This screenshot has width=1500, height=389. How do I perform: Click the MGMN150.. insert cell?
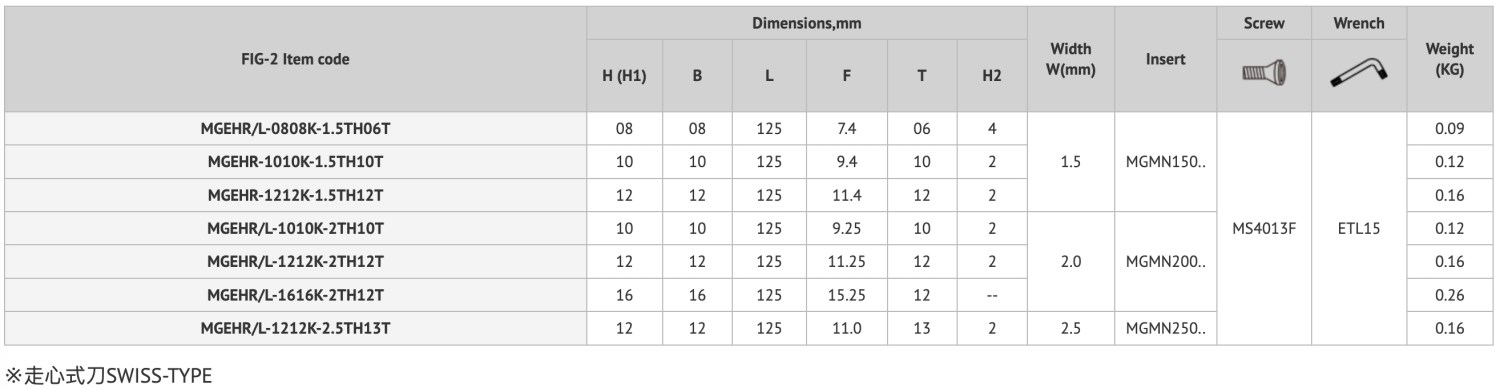point(1165,161)
